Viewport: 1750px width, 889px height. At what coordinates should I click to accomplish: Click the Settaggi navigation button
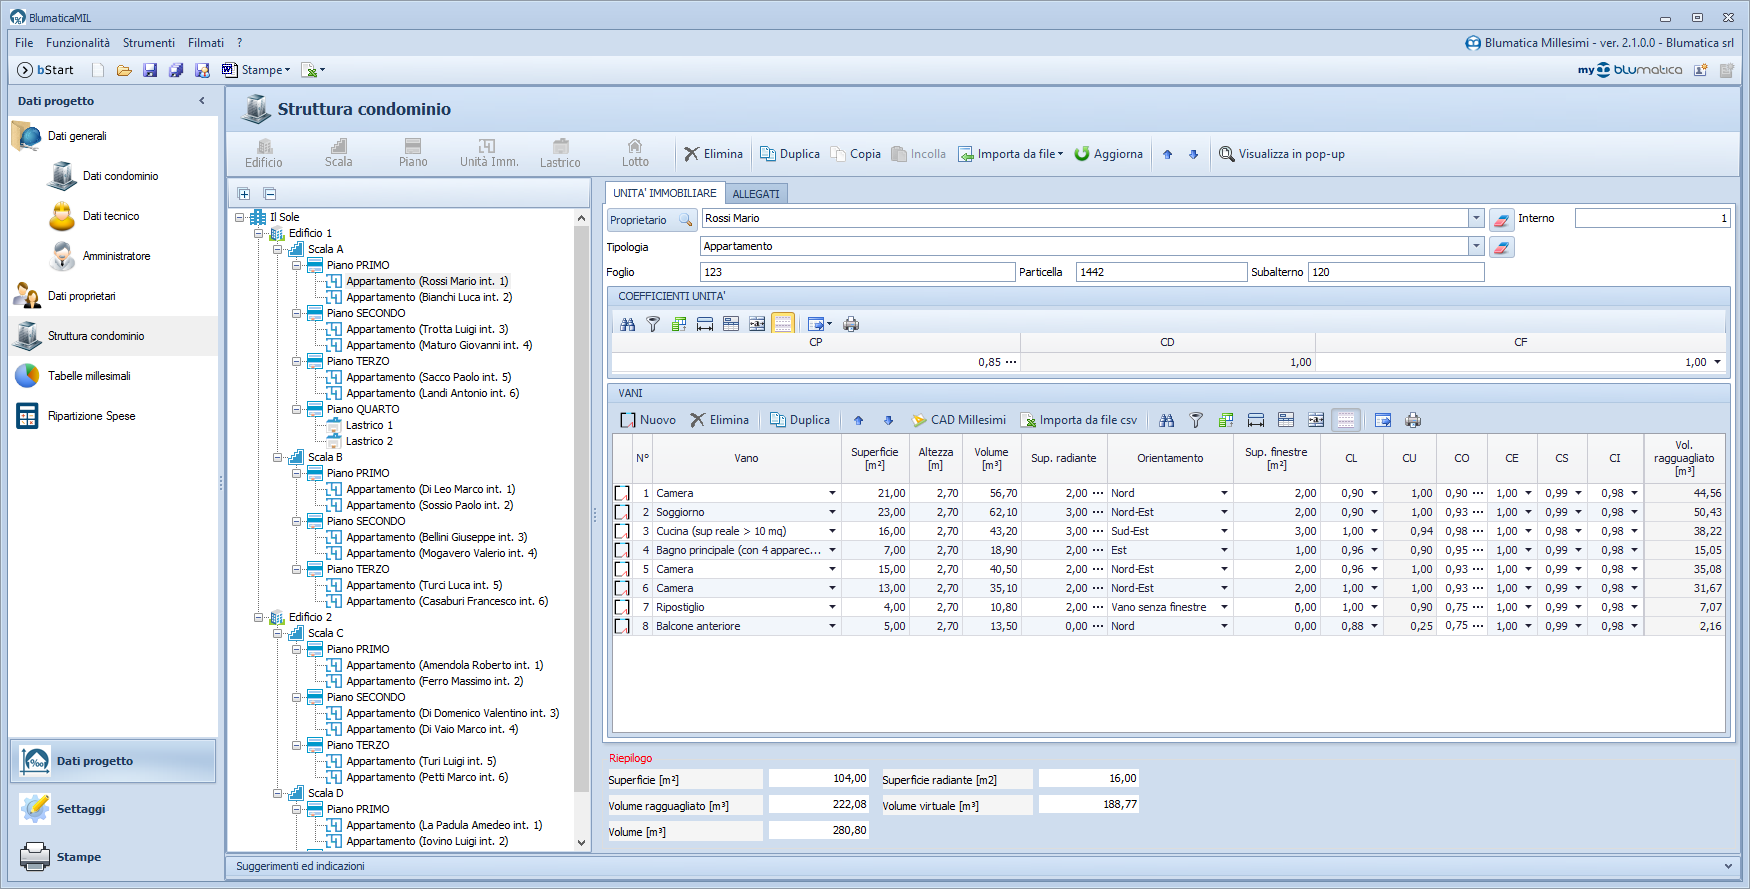point(80,809)
